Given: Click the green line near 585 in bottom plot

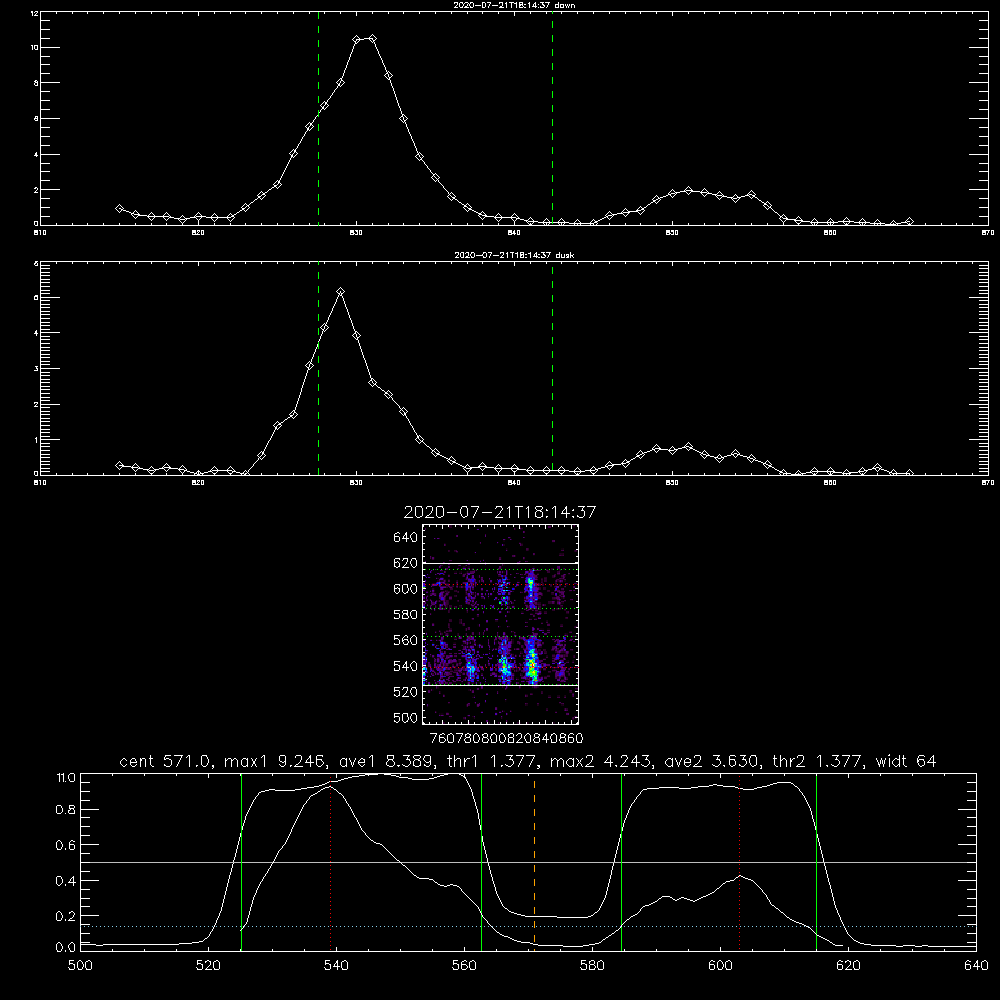Looking at the screenshot, I should pyautogui.click(x=621, y=861).
